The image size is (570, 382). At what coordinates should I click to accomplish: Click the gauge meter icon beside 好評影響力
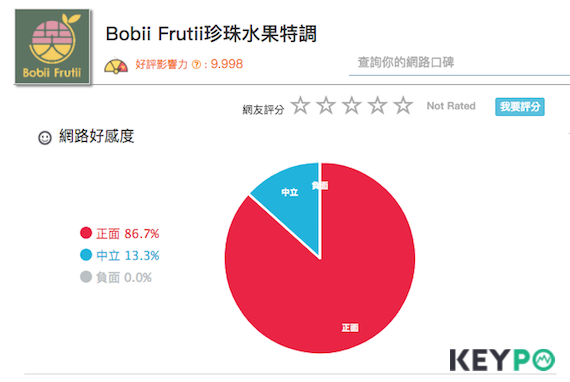click(x=116, y=66)
